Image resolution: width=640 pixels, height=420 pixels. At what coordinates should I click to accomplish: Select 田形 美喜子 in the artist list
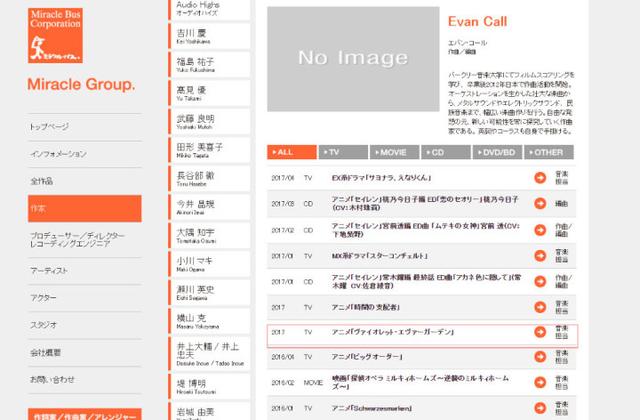209,150
